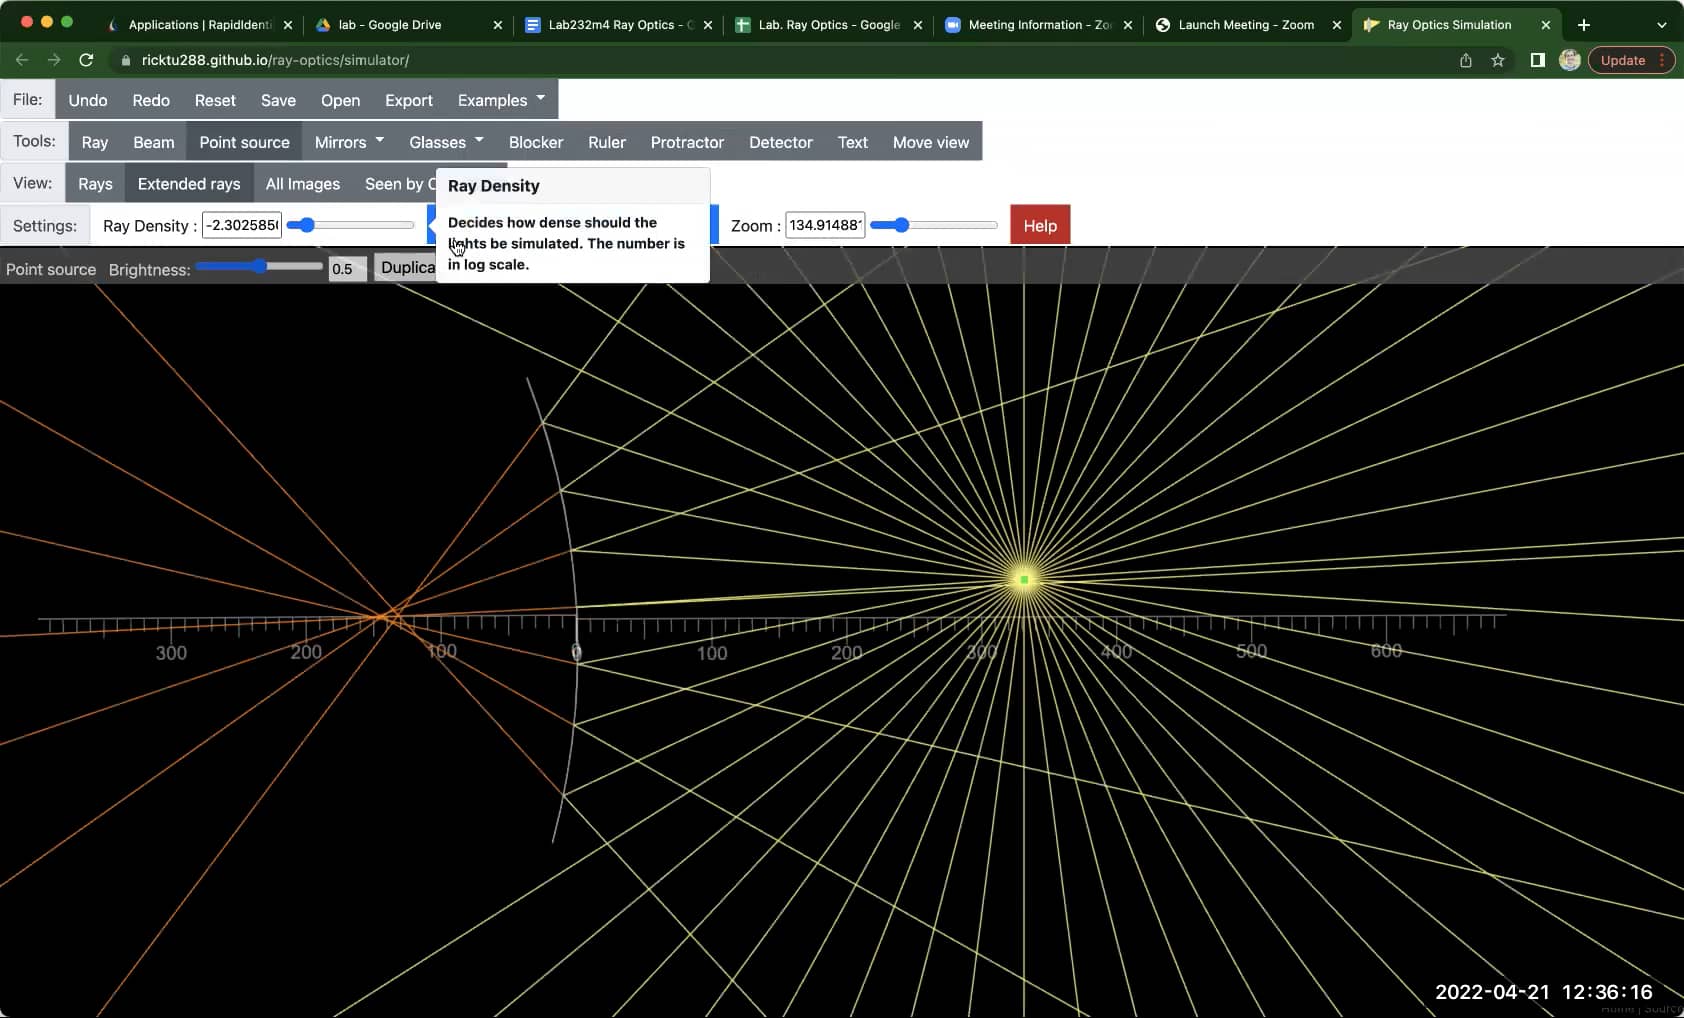Adjust the point source Brightness slider
1684x1018 pixels.
[261, 267]
